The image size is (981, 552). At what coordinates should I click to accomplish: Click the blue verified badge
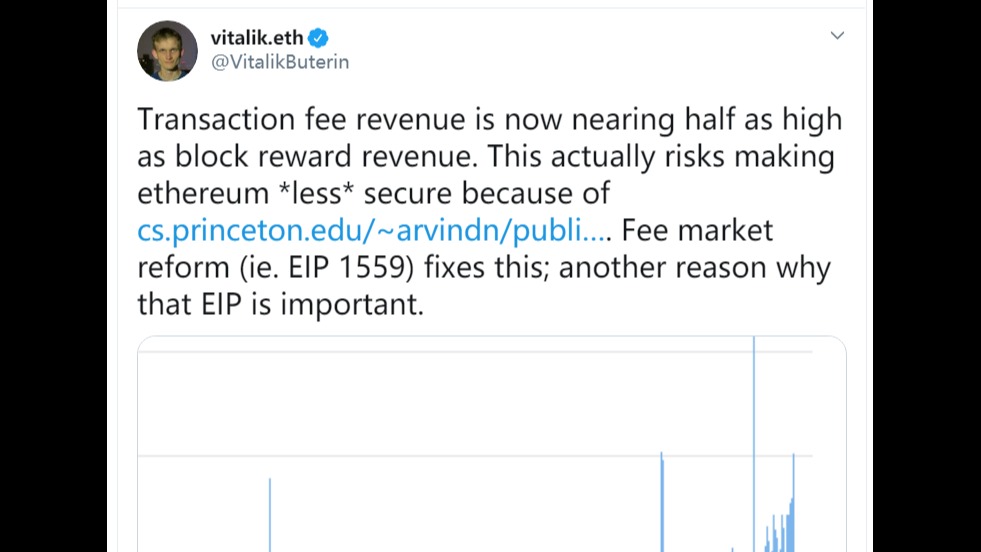[318, 38]
